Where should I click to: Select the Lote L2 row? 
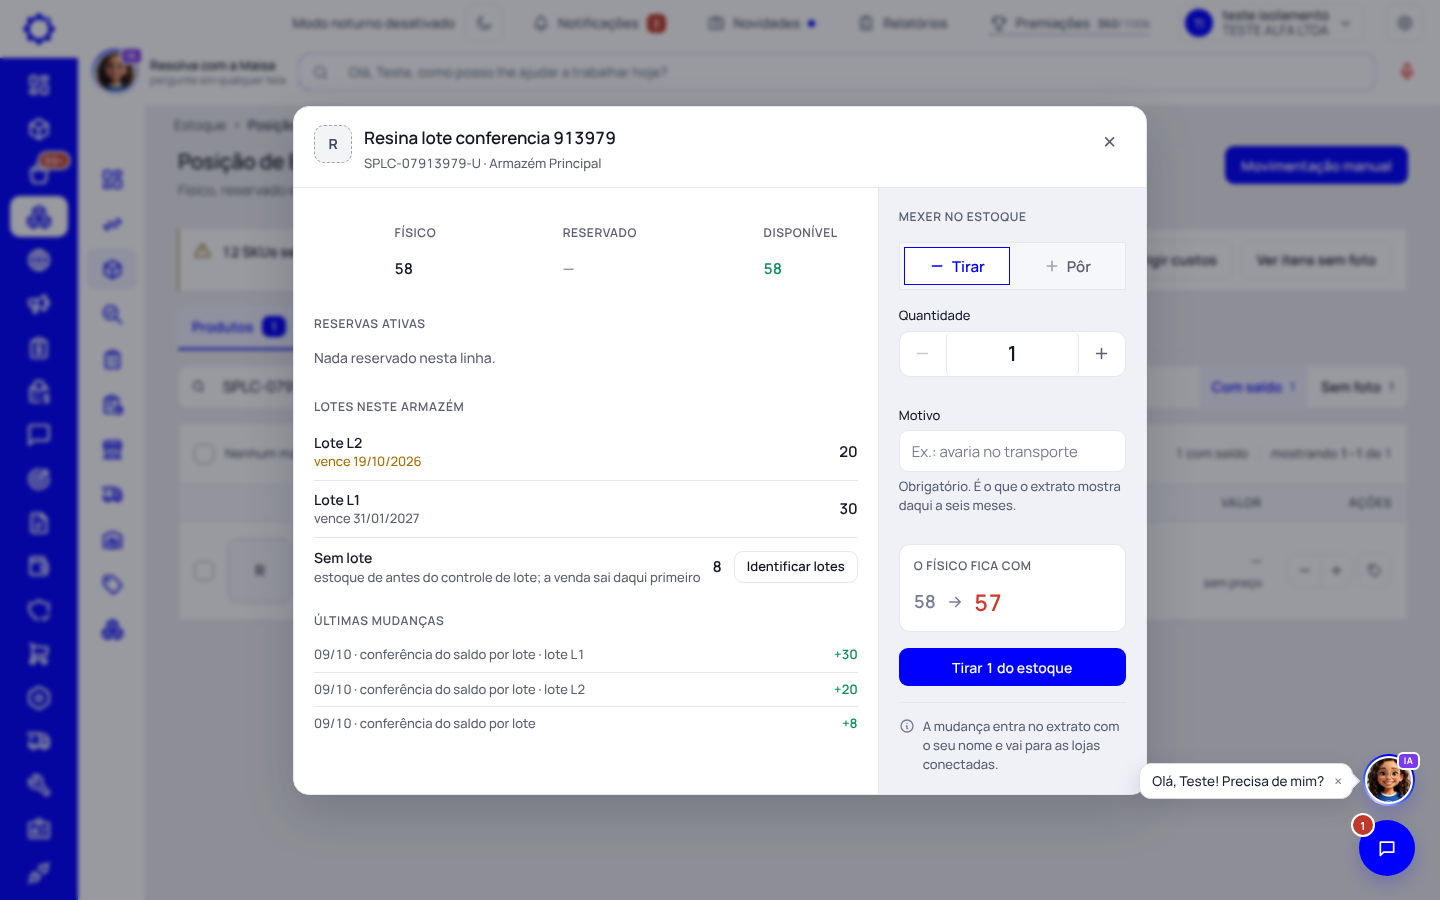(586, 452)
